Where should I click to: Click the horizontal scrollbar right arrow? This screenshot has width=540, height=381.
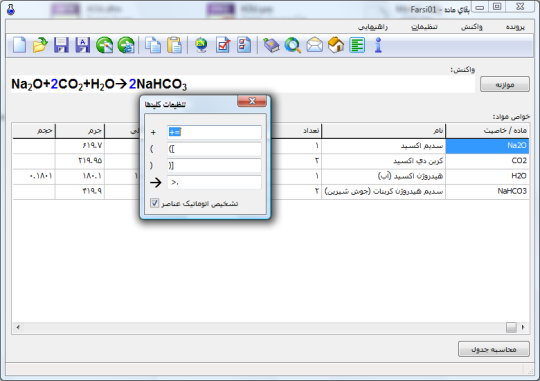523,327
